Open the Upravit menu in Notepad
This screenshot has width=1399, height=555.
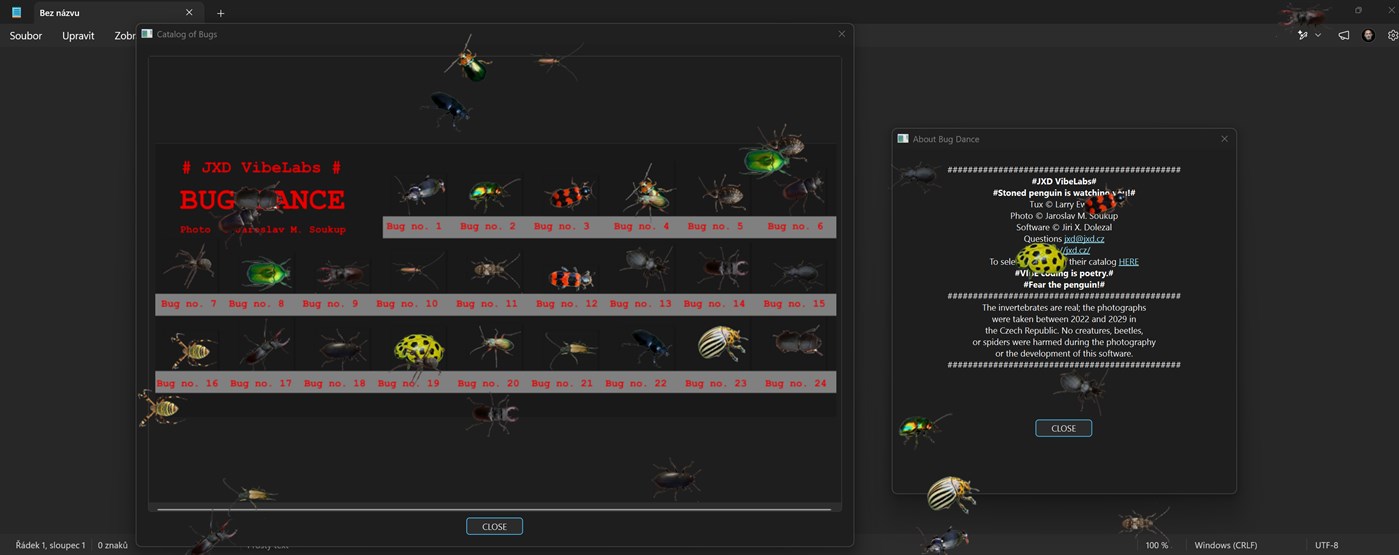[x=78, y=36]
